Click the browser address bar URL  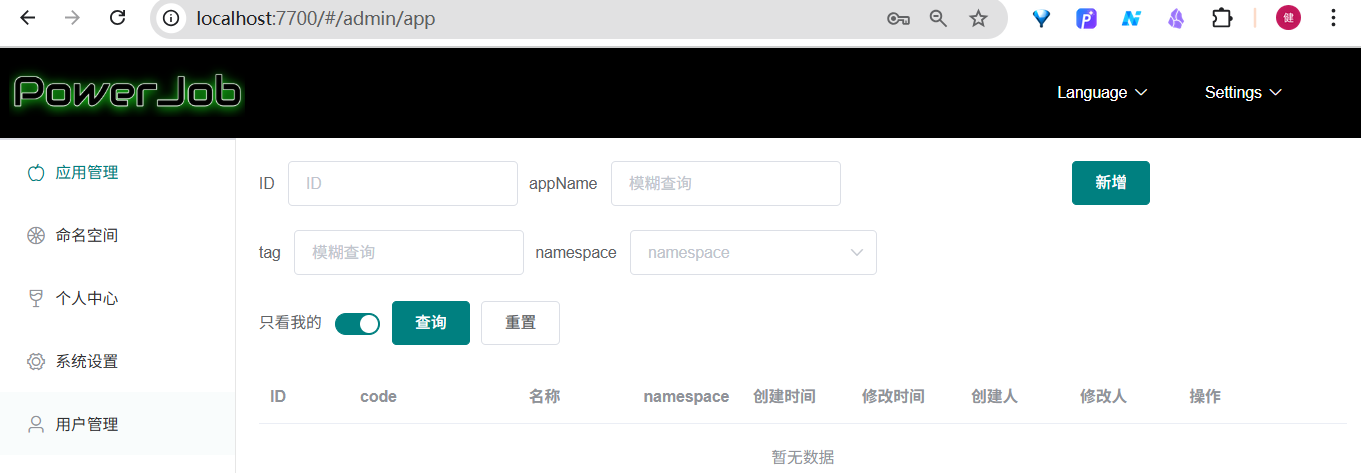316,18
